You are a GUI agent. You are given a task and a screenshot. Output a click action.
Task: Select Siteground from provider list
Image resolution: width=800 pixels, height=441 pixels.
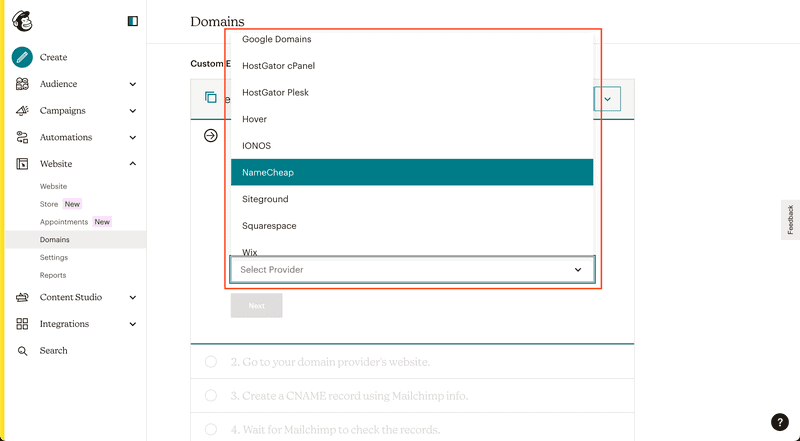click(412, 199)
